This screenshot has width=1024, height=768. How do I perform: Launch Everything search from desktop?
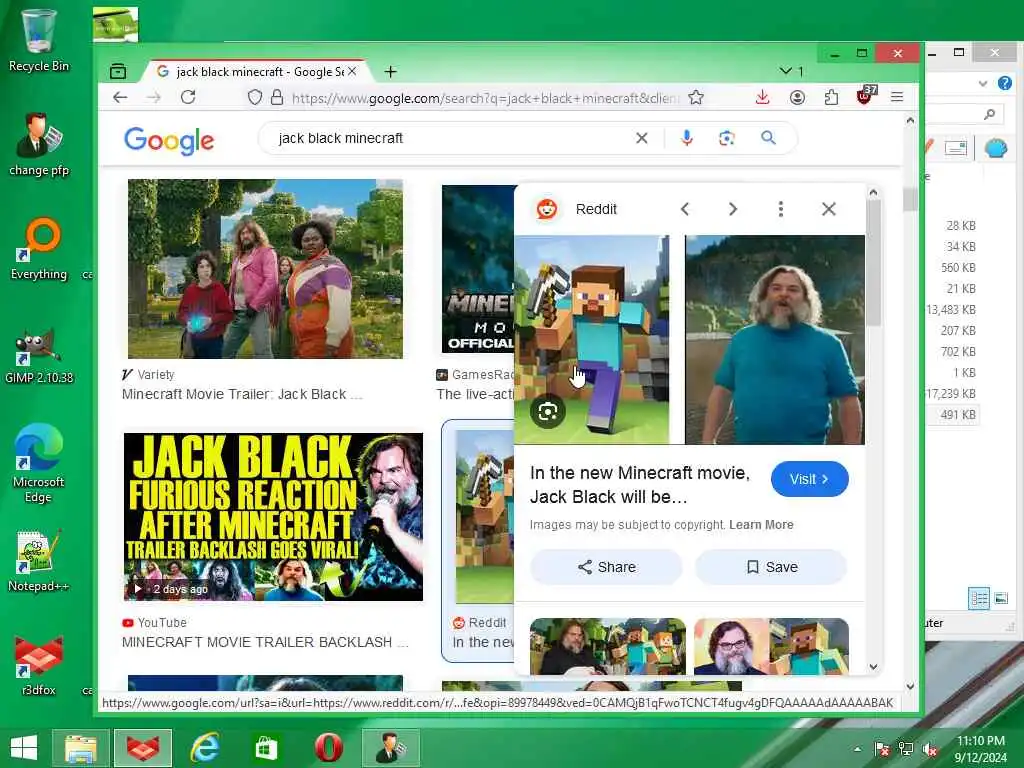(39, 248)
